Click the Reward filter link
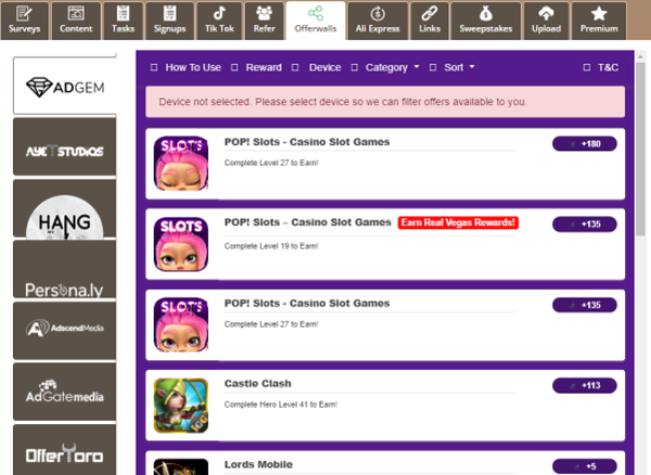Viewport: 651px width, 475px height. [x=264, y=67]
